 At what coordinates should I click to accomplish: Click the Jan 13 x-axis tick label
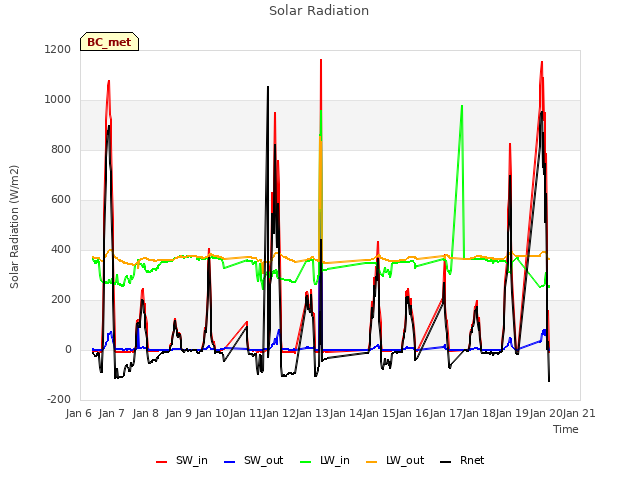(312, 414)
